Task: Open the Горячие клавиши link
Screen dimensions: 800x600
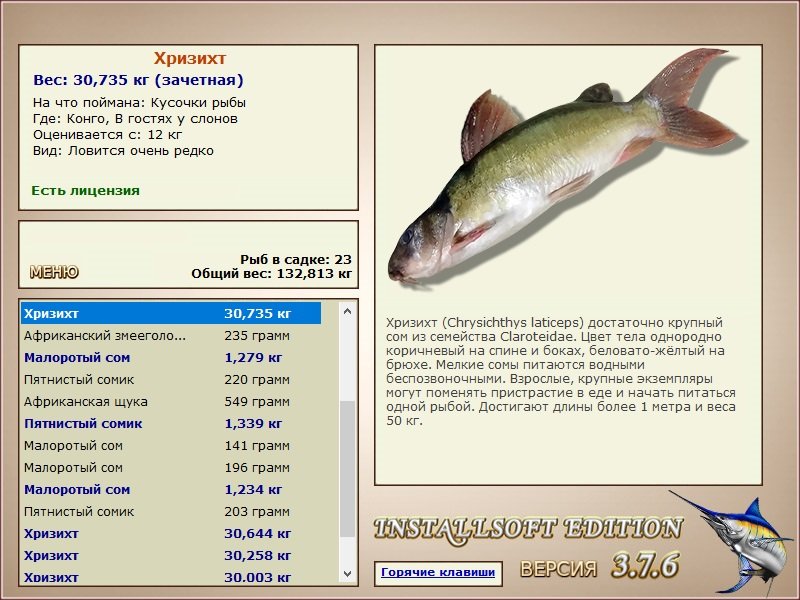Action: coord(438,572)
